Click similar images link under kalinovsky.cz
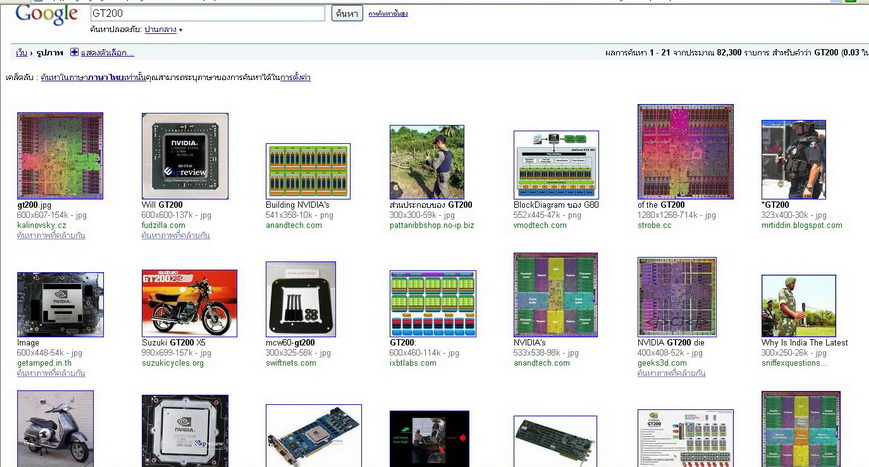The width and height of the screenshot is (869, 467). click(x=51, y=235)
